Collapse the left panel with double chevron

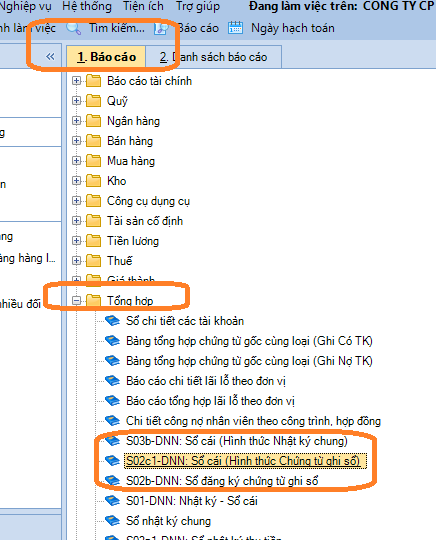[50, 56]
